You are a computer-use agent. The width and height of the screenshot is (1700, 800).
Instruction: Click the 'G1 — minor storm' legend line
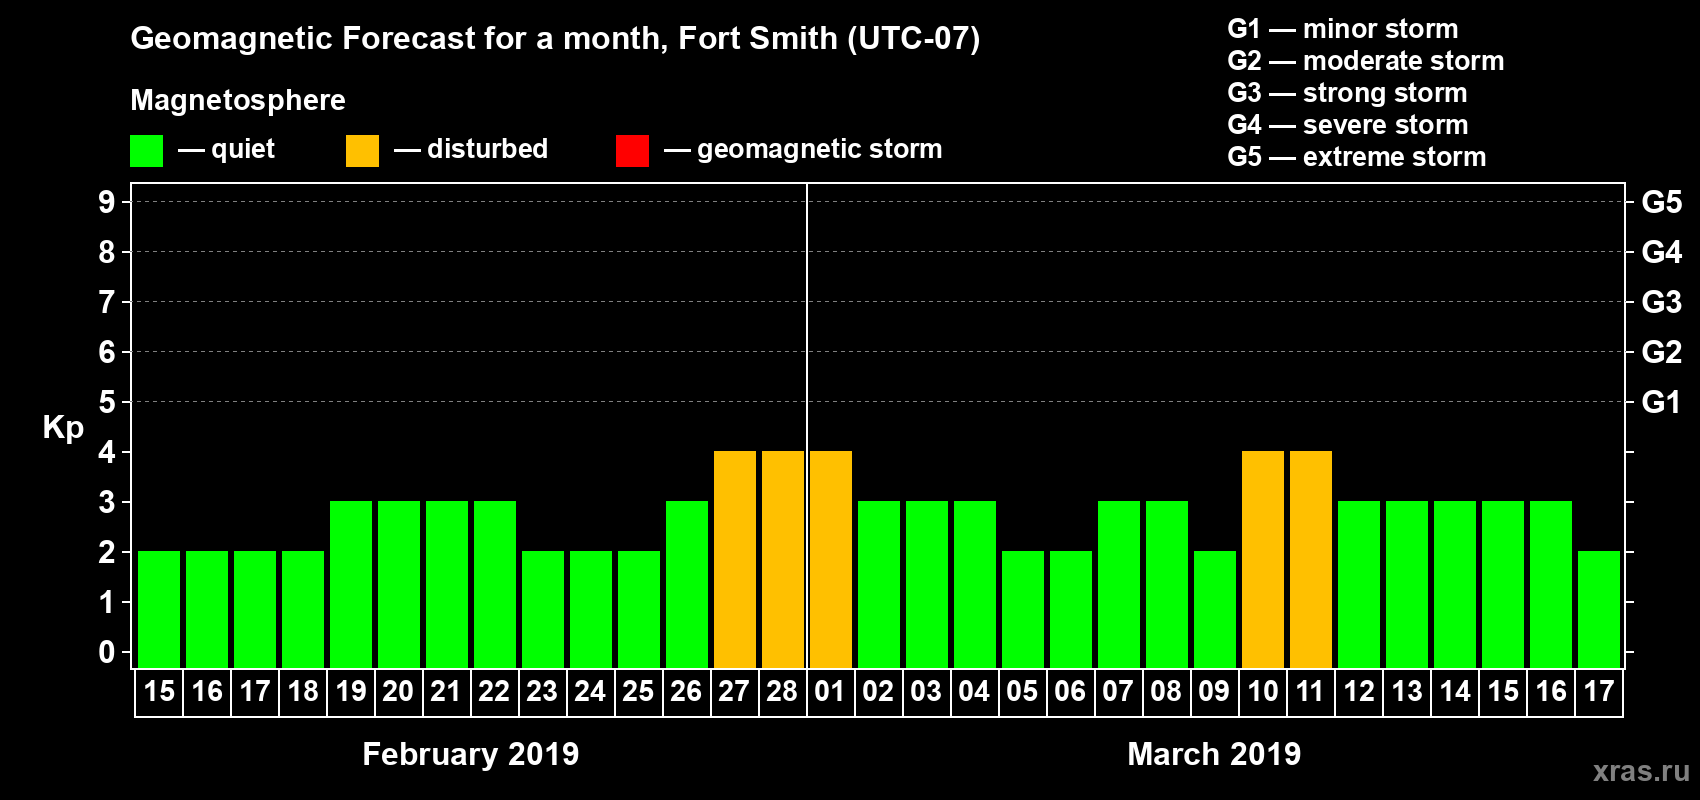pos(1343,29)
